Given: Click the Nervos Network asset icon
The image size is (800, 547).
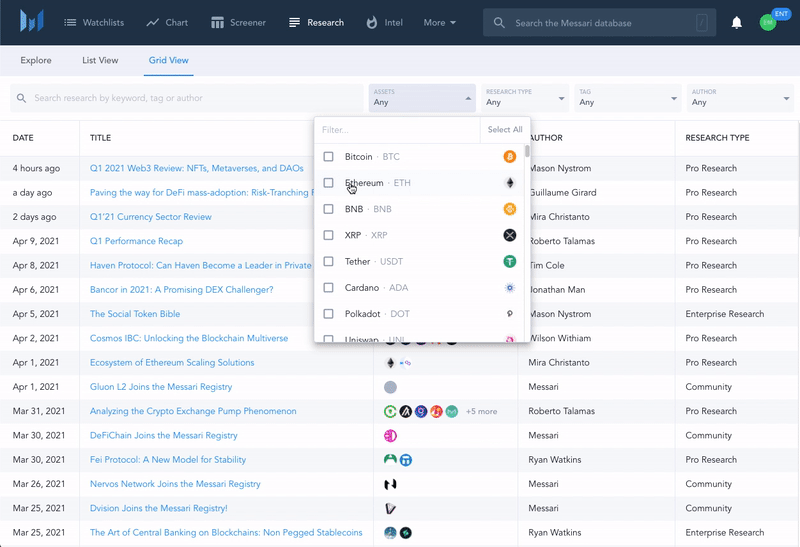Looking at the screenshot, I should pos(390,484).
